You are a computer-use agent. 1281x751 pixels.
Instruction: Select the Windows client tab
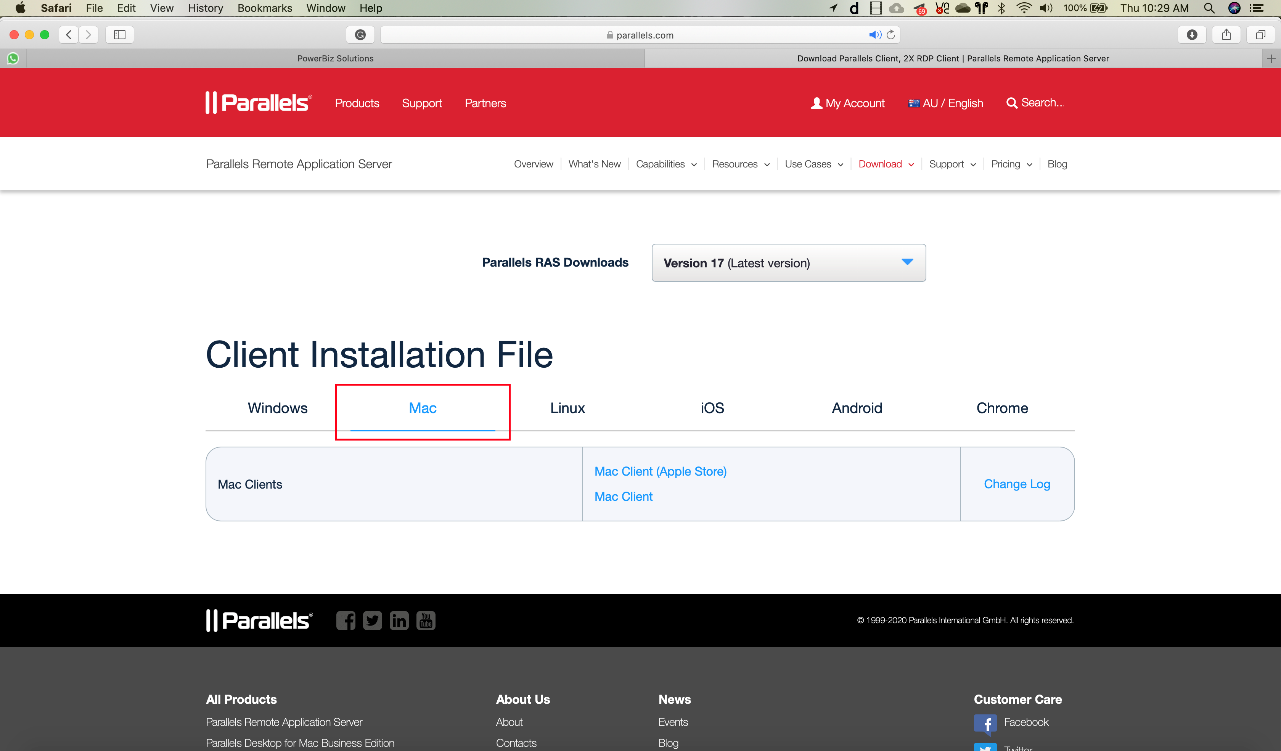(278, 408)
